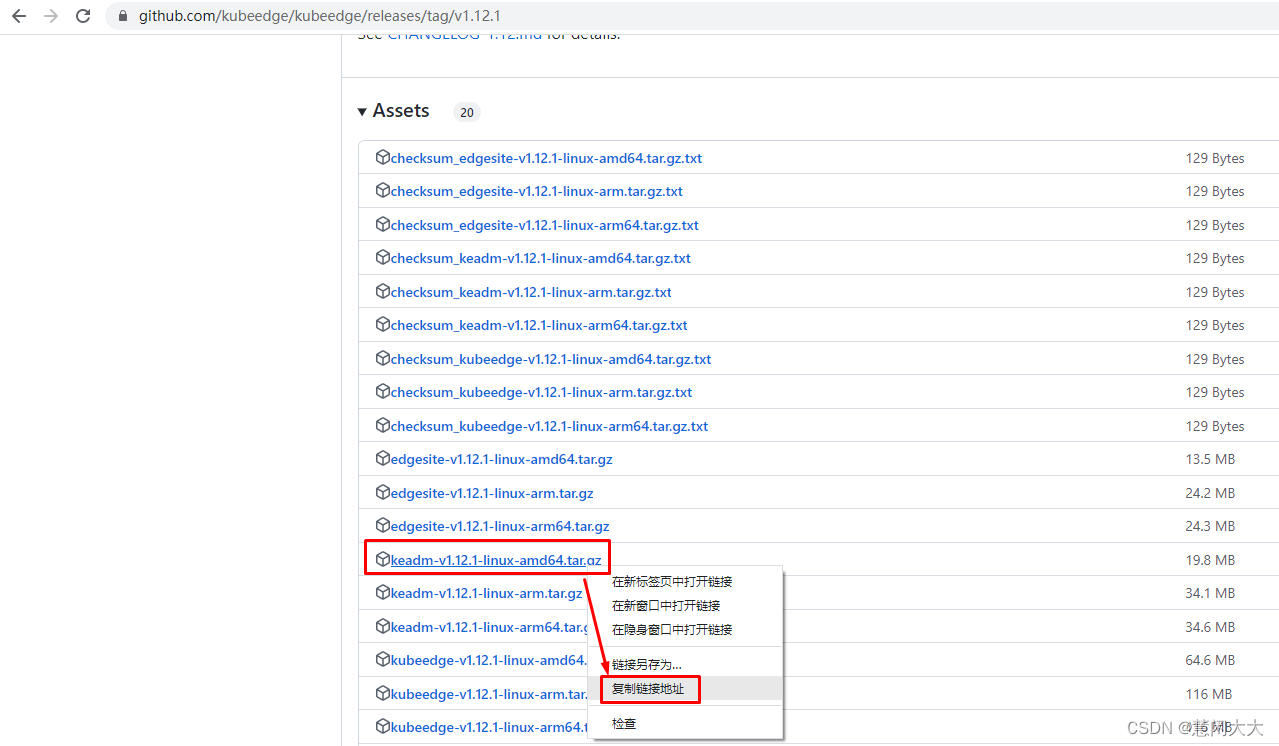Click the '19.8 MB' size of keadm amd64
This screenshot has width=1279, height=746.
pyautogui.click(x=1210, y=560)
